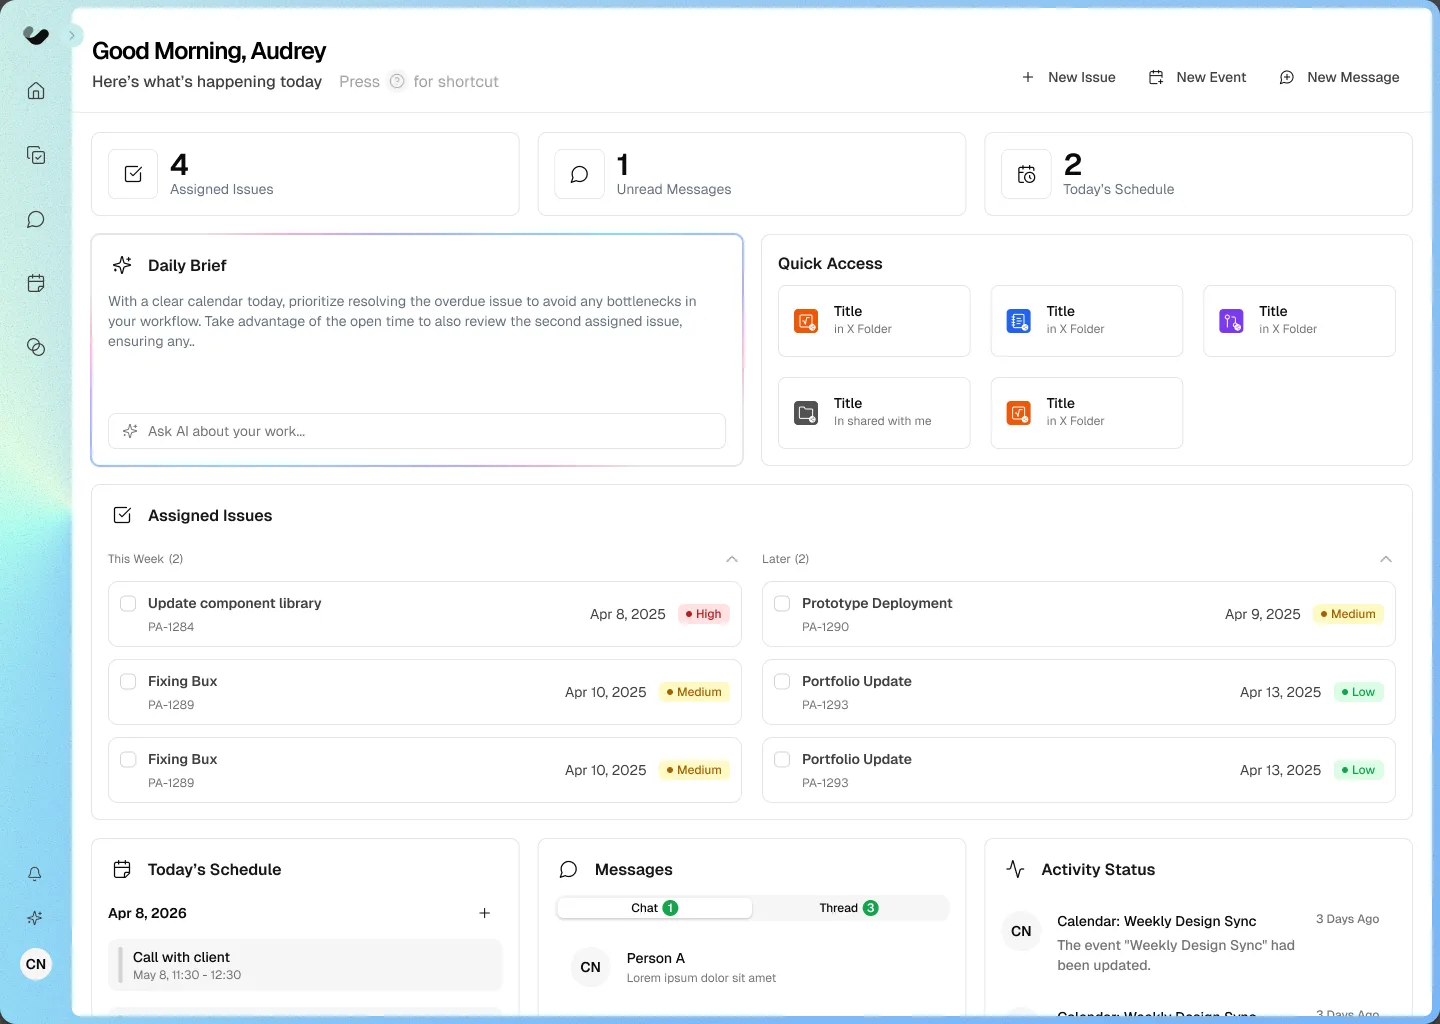The height and width of the screenshot is (1024, 1440).
Task: Open the Call with client event
Action: pyautogui.click(x=305, y=965)
